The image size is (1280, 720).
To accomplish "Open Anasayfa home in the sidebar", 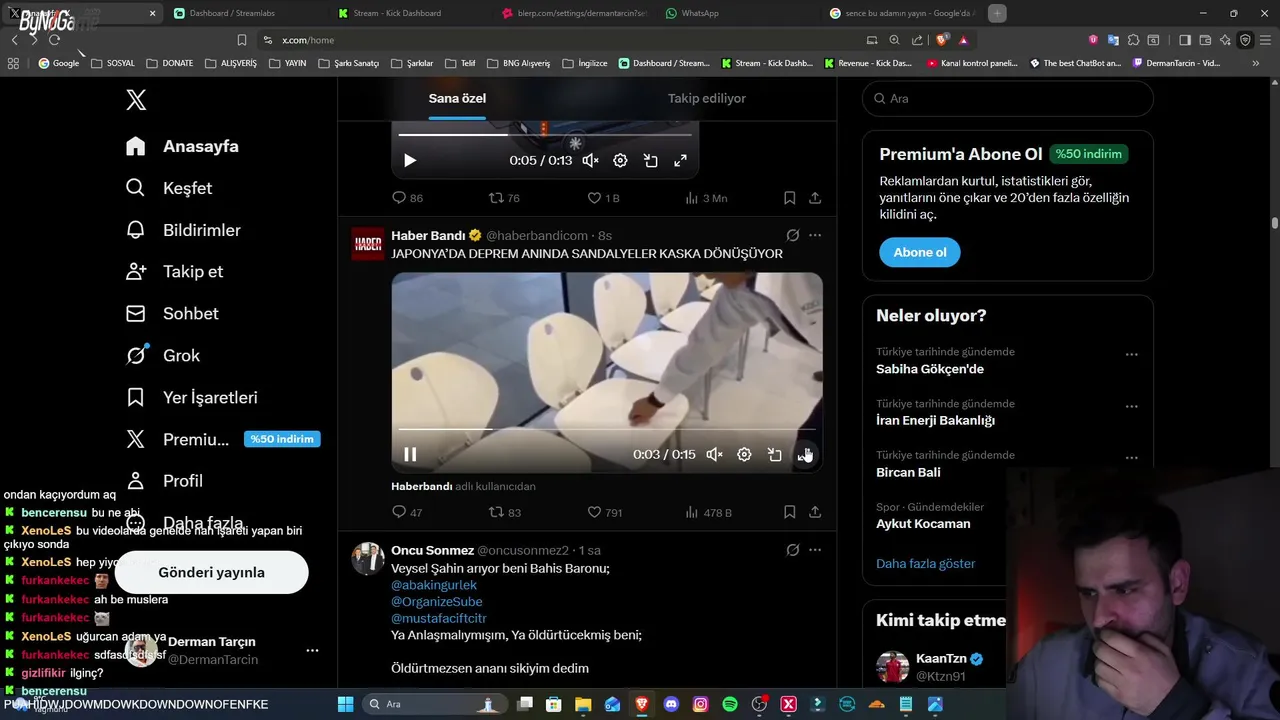I will [182, 146].
